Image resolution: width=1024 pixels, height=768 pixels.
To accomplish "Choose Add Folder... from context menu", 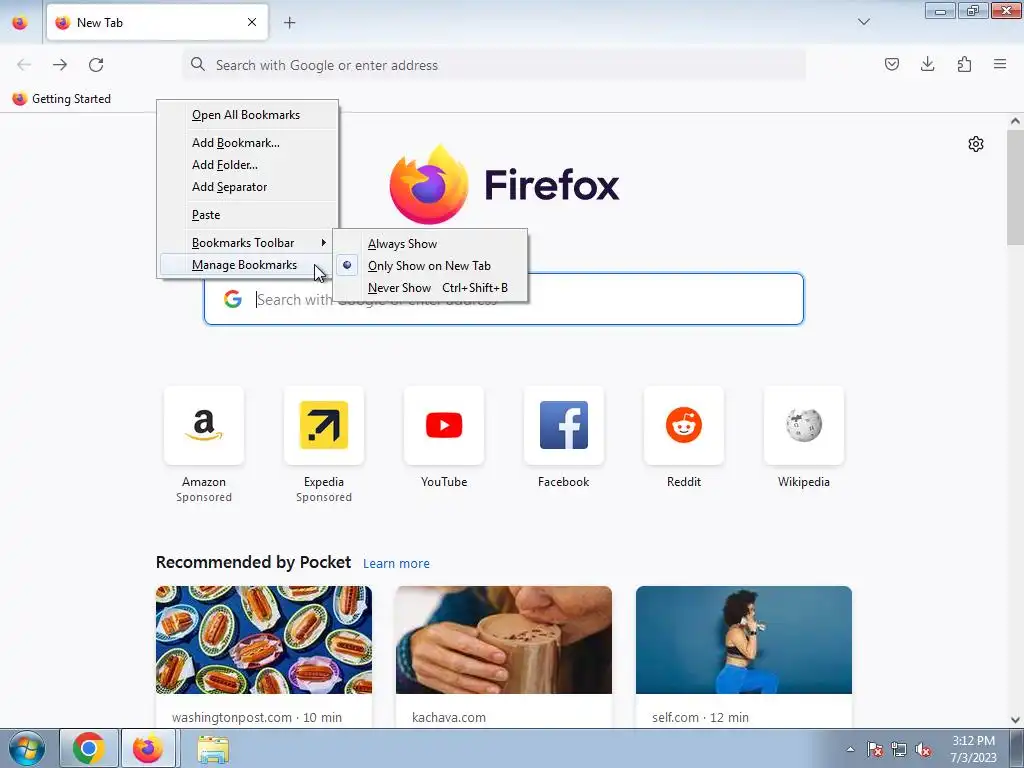I will pyautogui.click(x=248, y=165).
